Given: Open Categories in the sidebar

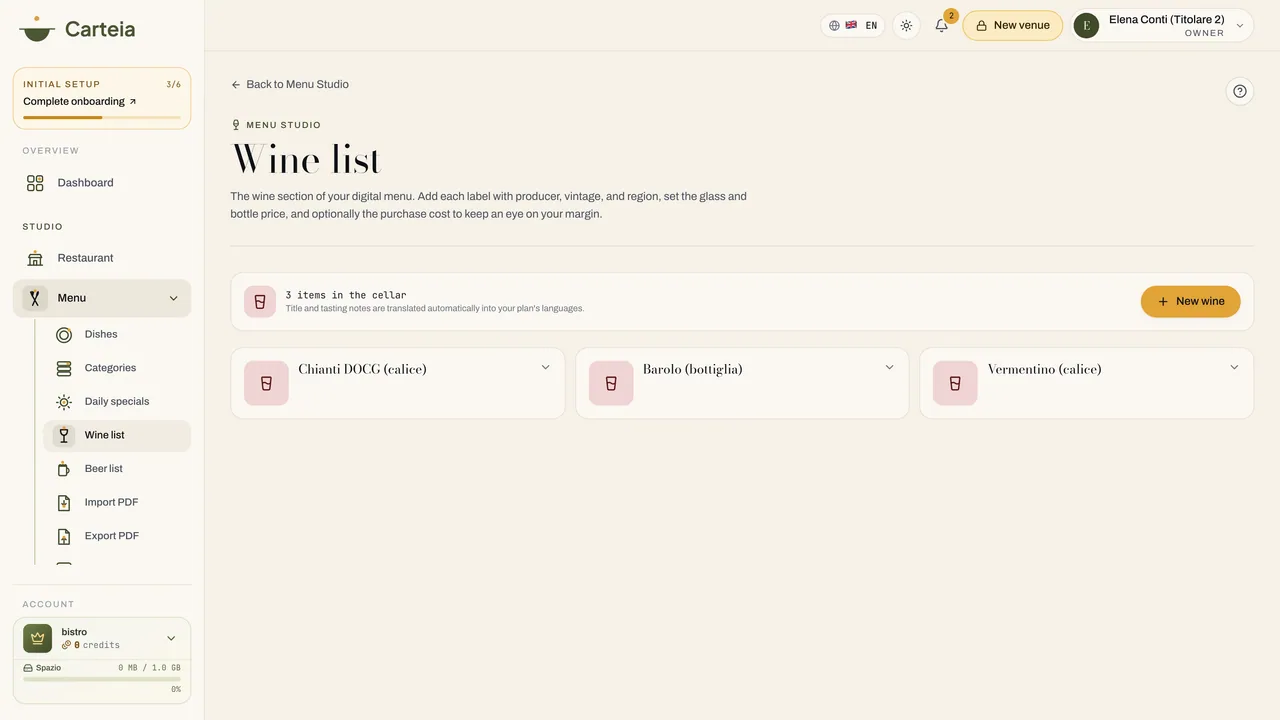Looking at the screenshot, I should [117, 368].
